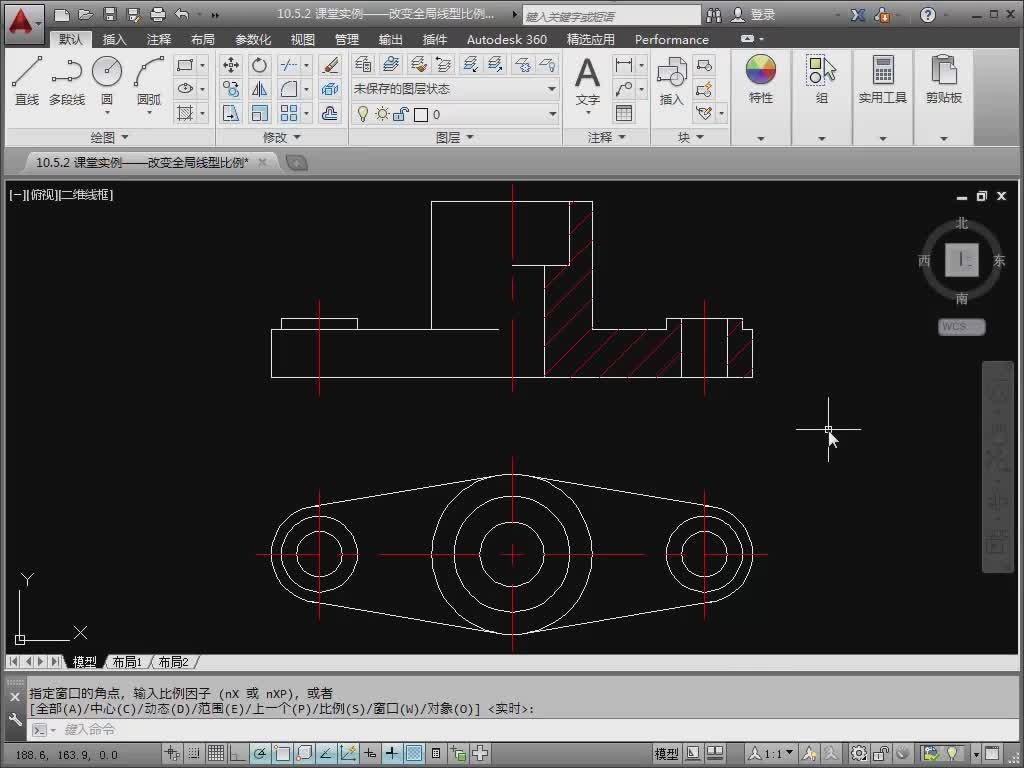1024x768 pixels.
Task: Select the Line (直线) tool
Action: (27, 81)
